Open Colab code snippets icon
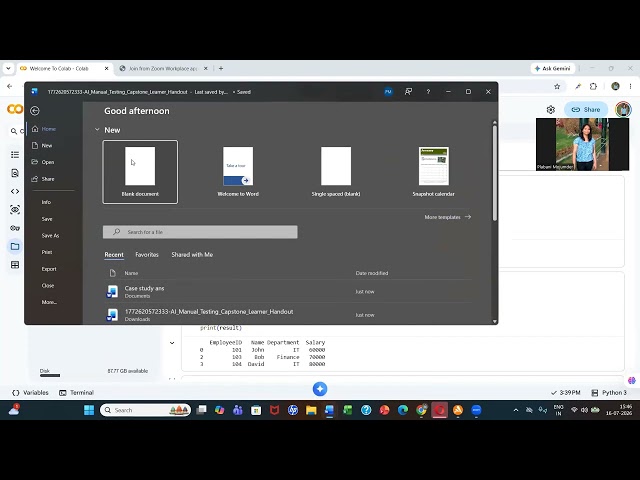This screenshot has width=640, height=480. (15, 191)
